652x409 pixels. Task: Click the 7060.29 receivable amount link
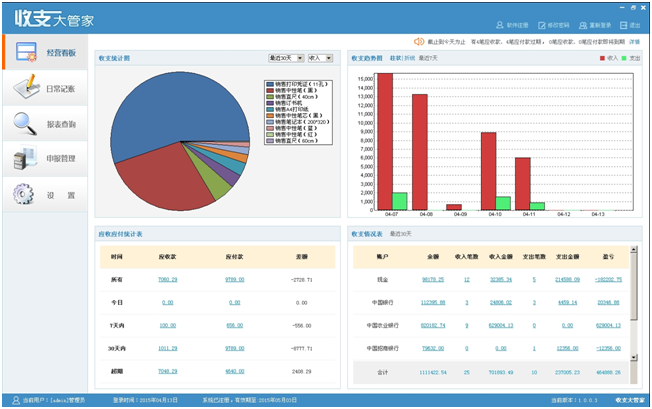167,279
